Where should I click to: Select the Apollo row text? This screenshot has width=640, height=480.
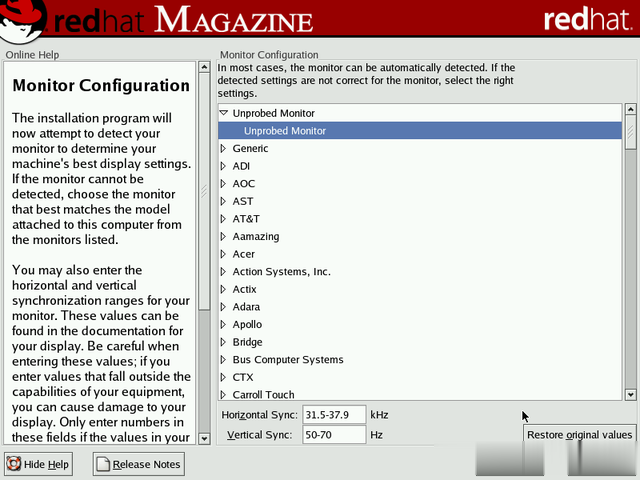pyautogui.click(x=247, y=324)
